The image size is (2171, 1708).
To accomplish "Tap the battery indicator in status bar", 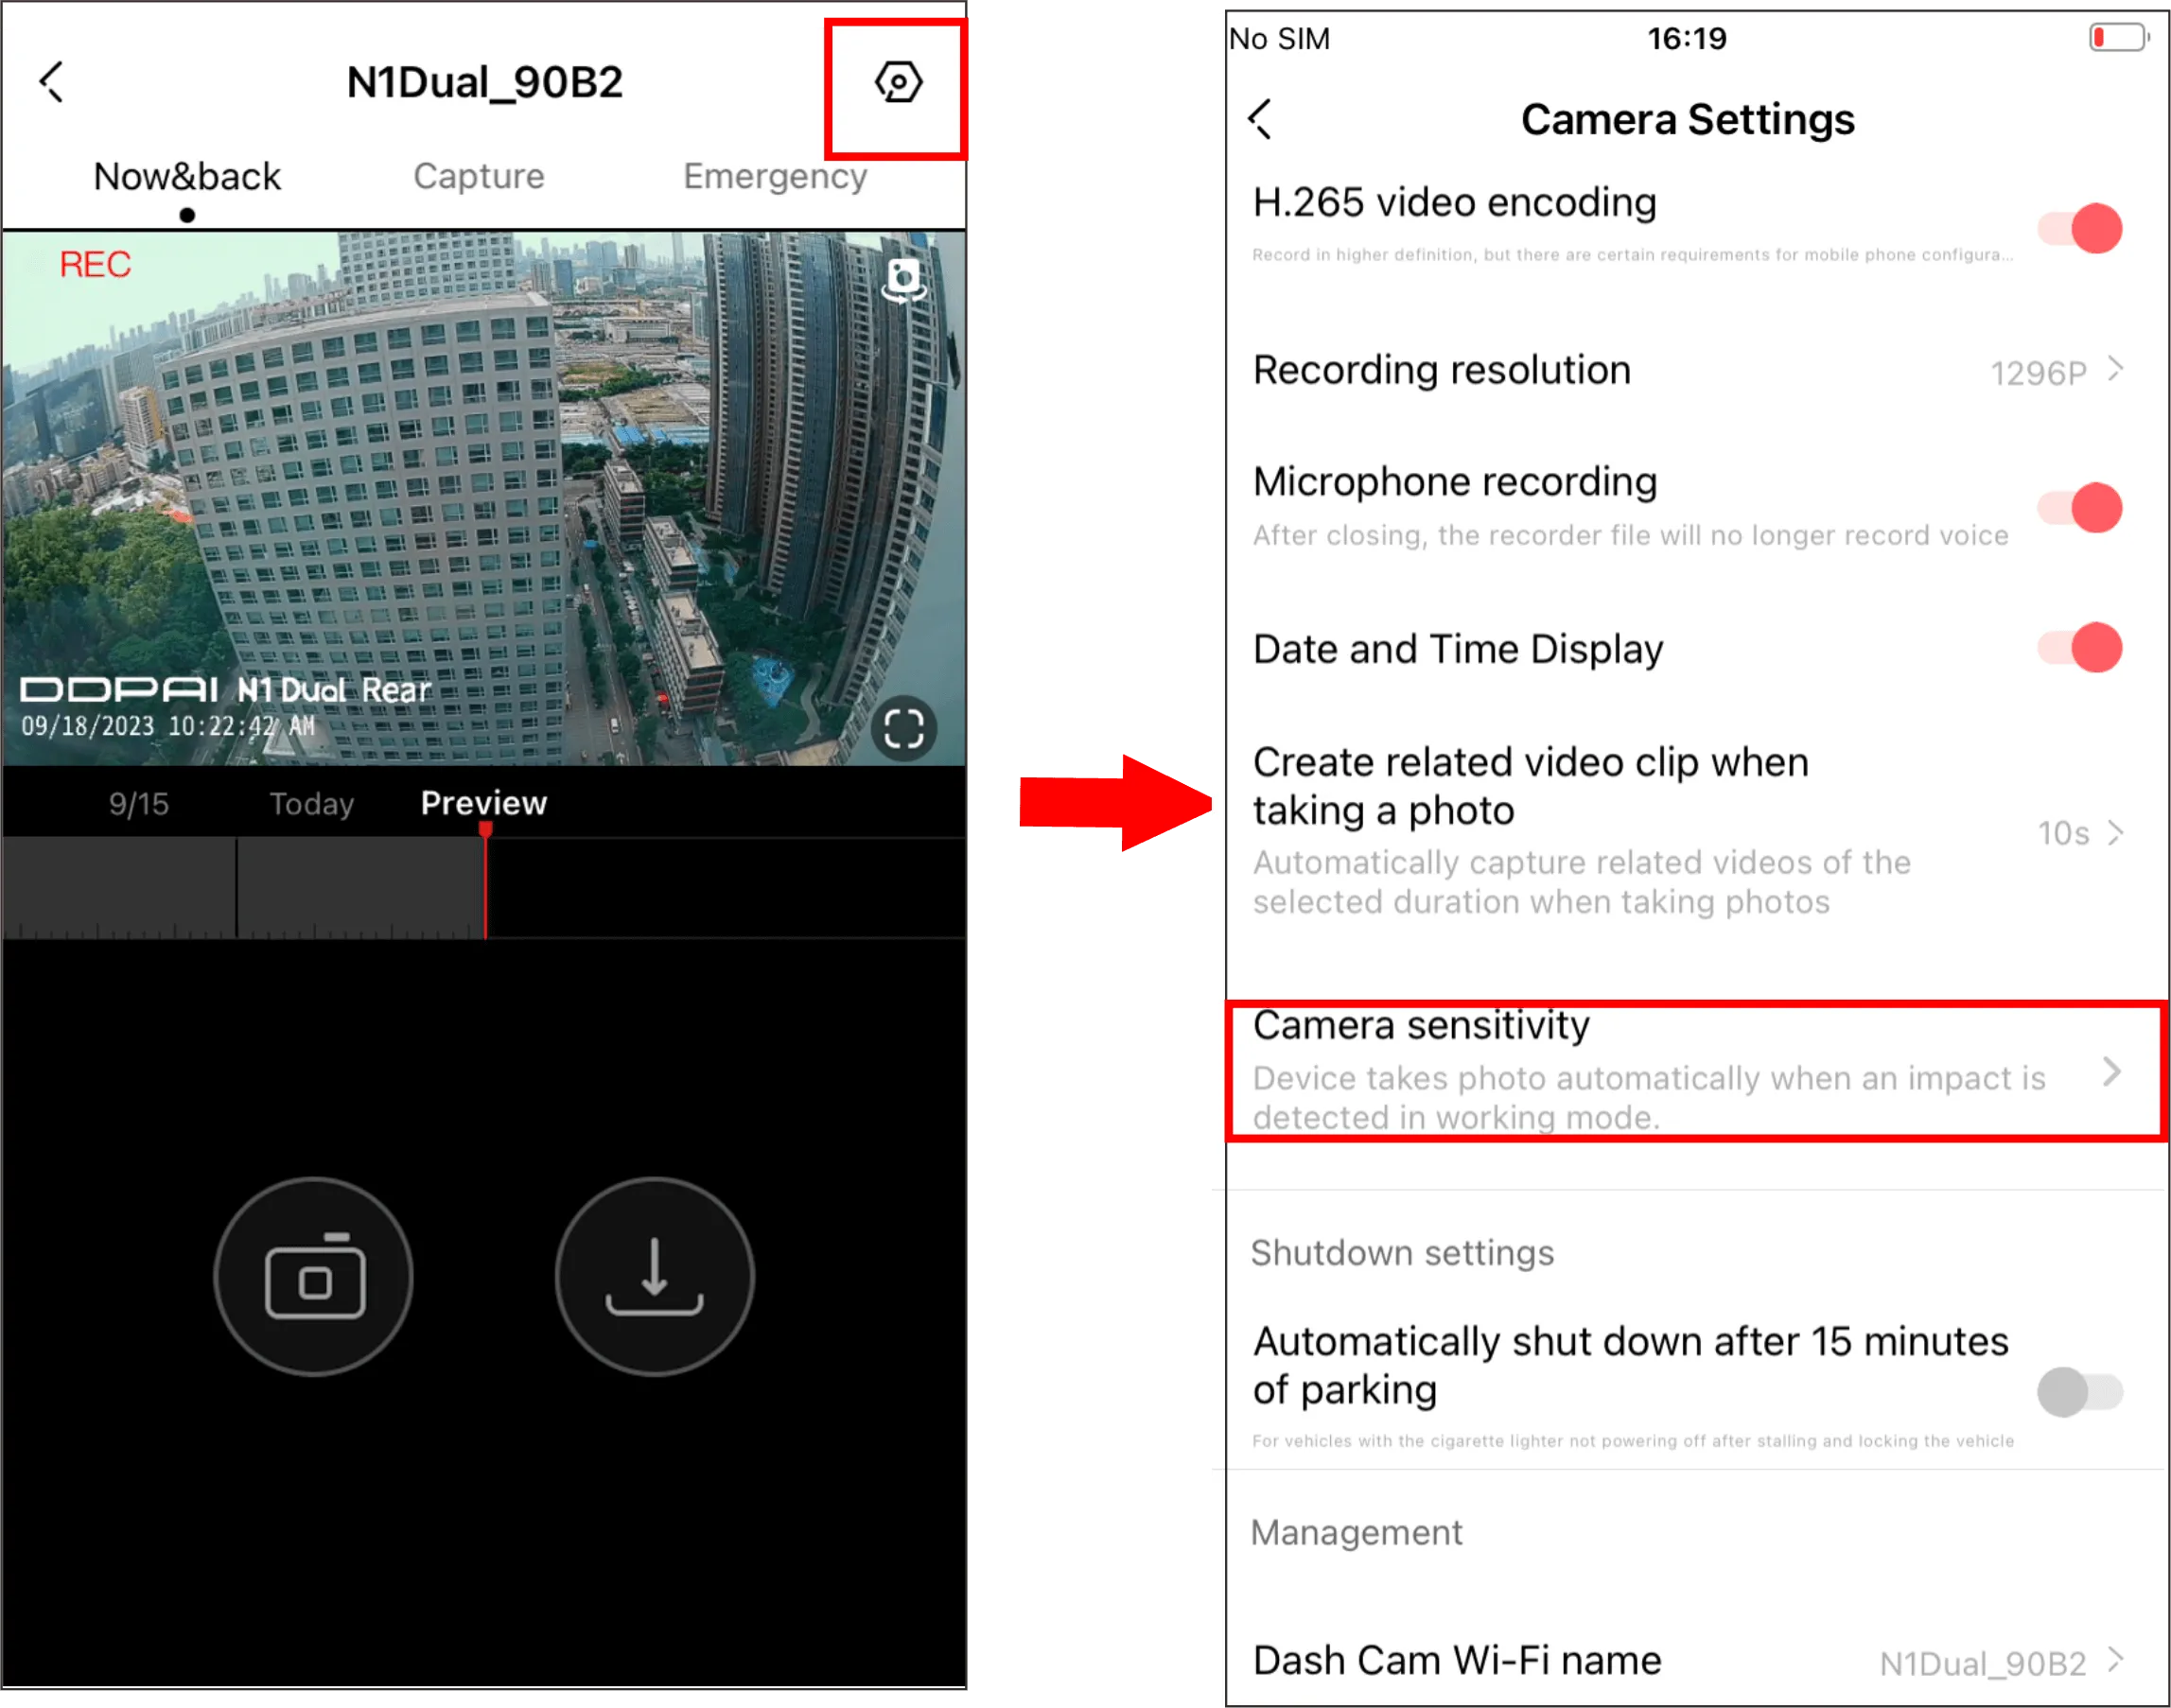I will [2119, 38].
